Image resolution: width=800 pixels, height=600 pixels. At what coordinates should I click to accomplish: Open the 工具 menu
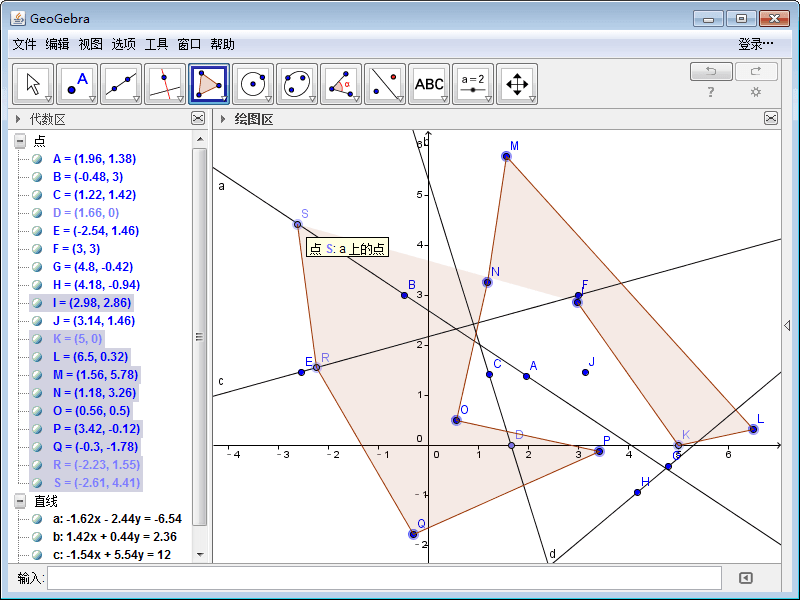[x=156, y=44]
